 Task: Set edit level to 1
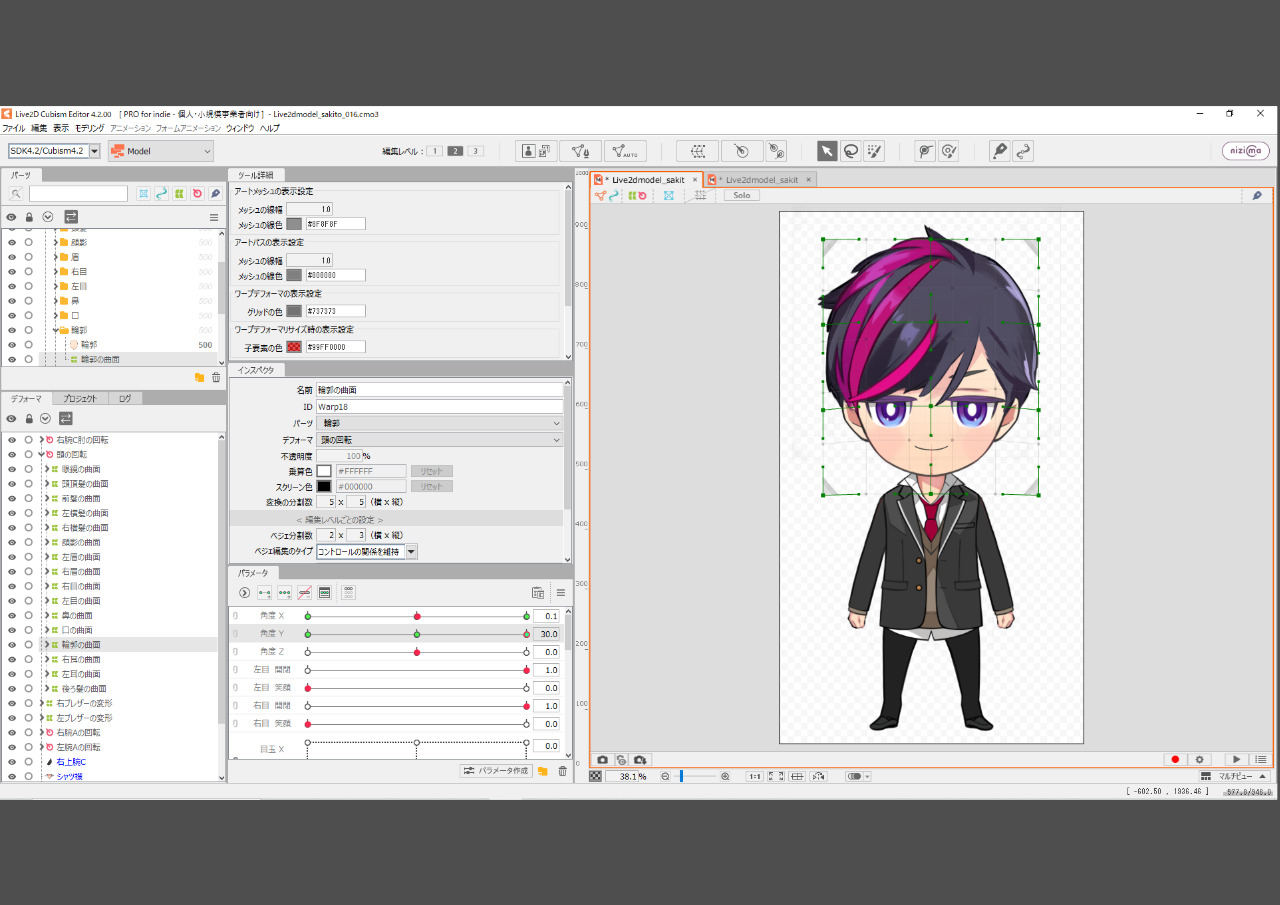pos(435,151)
